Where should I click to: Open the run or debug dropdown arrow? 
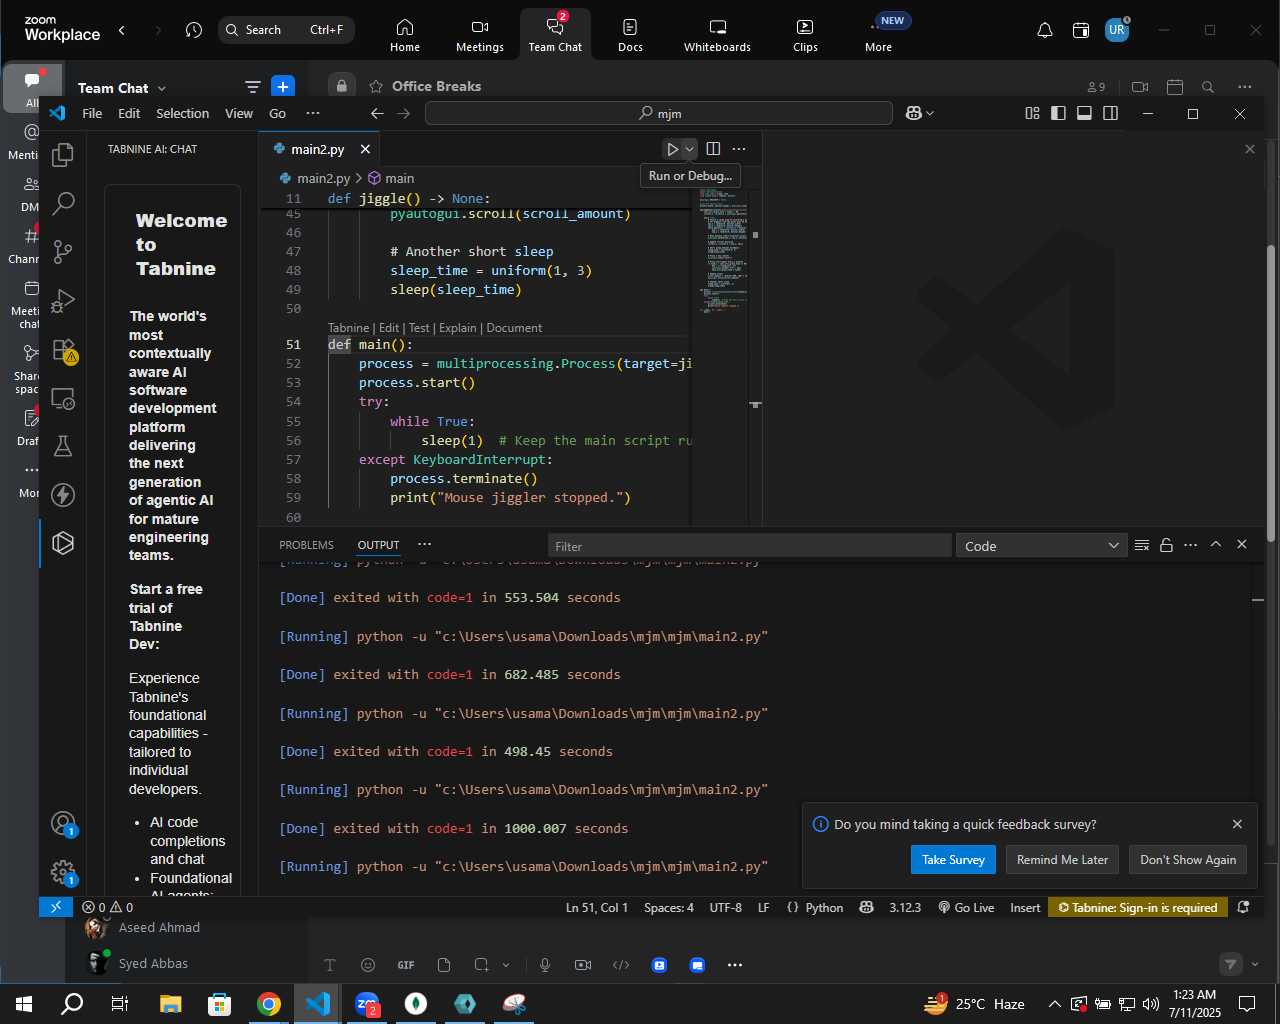(689, 149)
